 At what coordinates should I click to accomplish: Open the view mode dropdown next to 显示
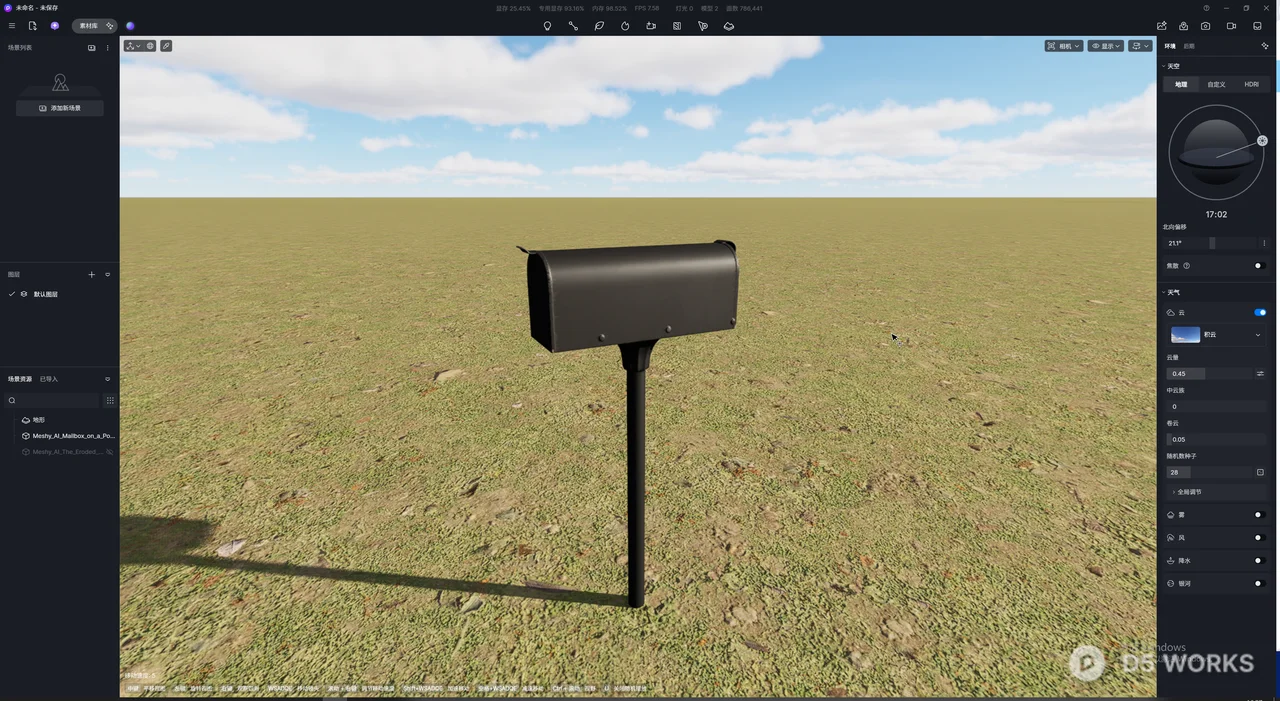click(1140, 46)
